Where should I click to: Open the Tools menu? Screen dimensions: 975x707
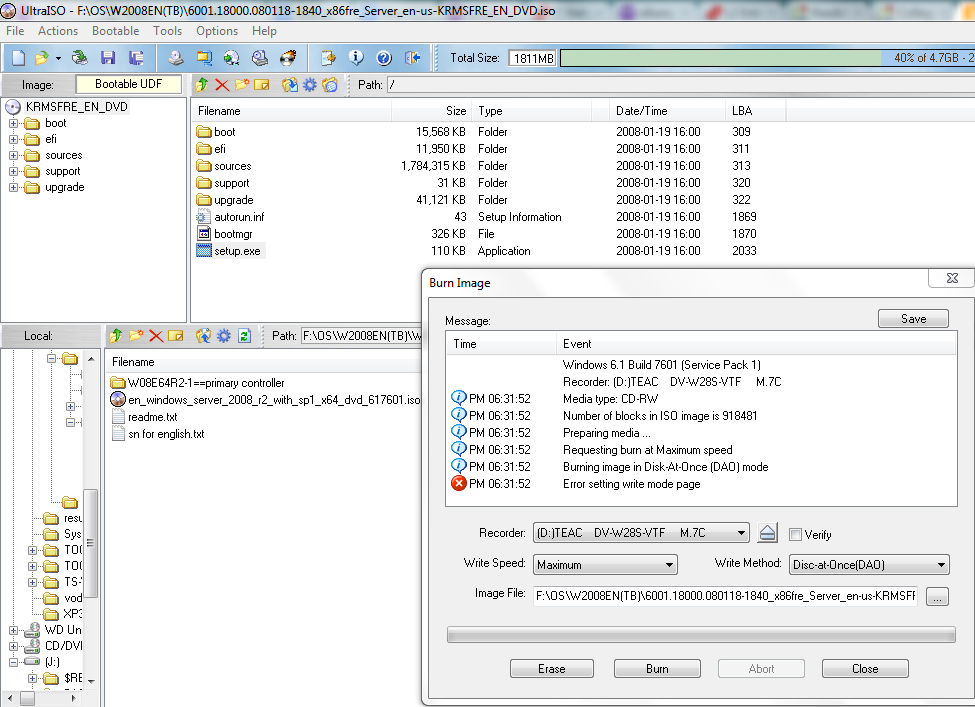tap(167, 31)
